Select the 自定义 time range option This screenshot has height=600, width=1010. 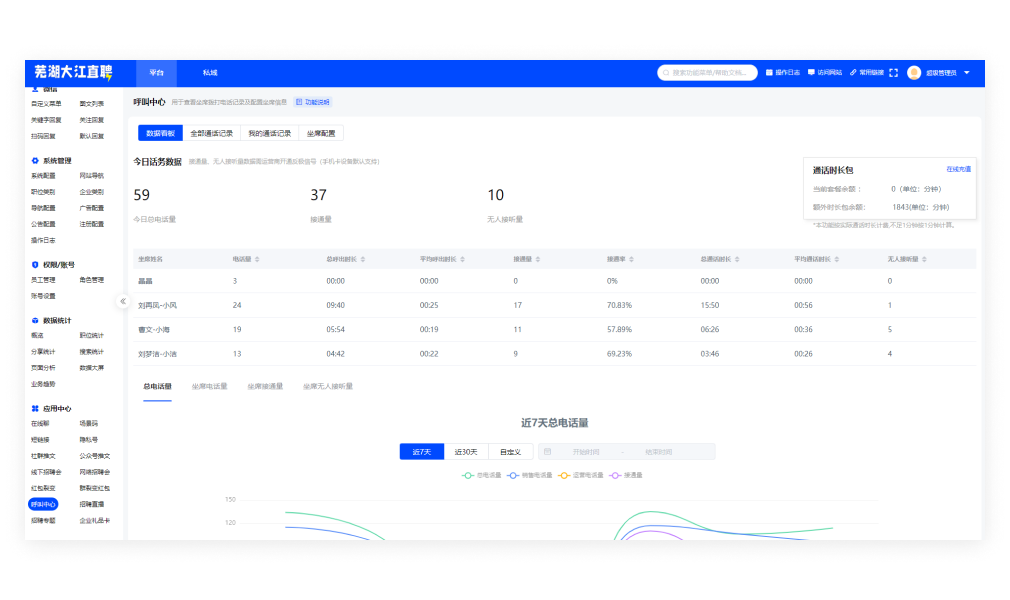tap(510, 452)
